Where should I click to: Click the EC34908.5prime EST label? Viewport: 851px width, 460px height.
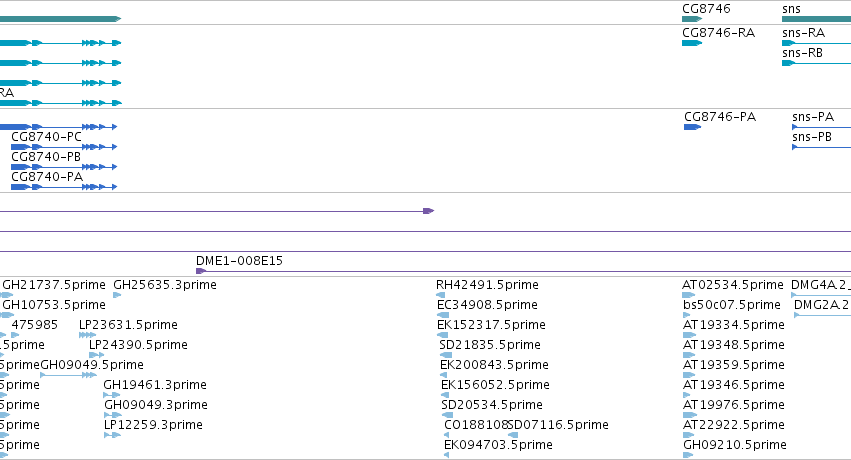click(487, 305)
